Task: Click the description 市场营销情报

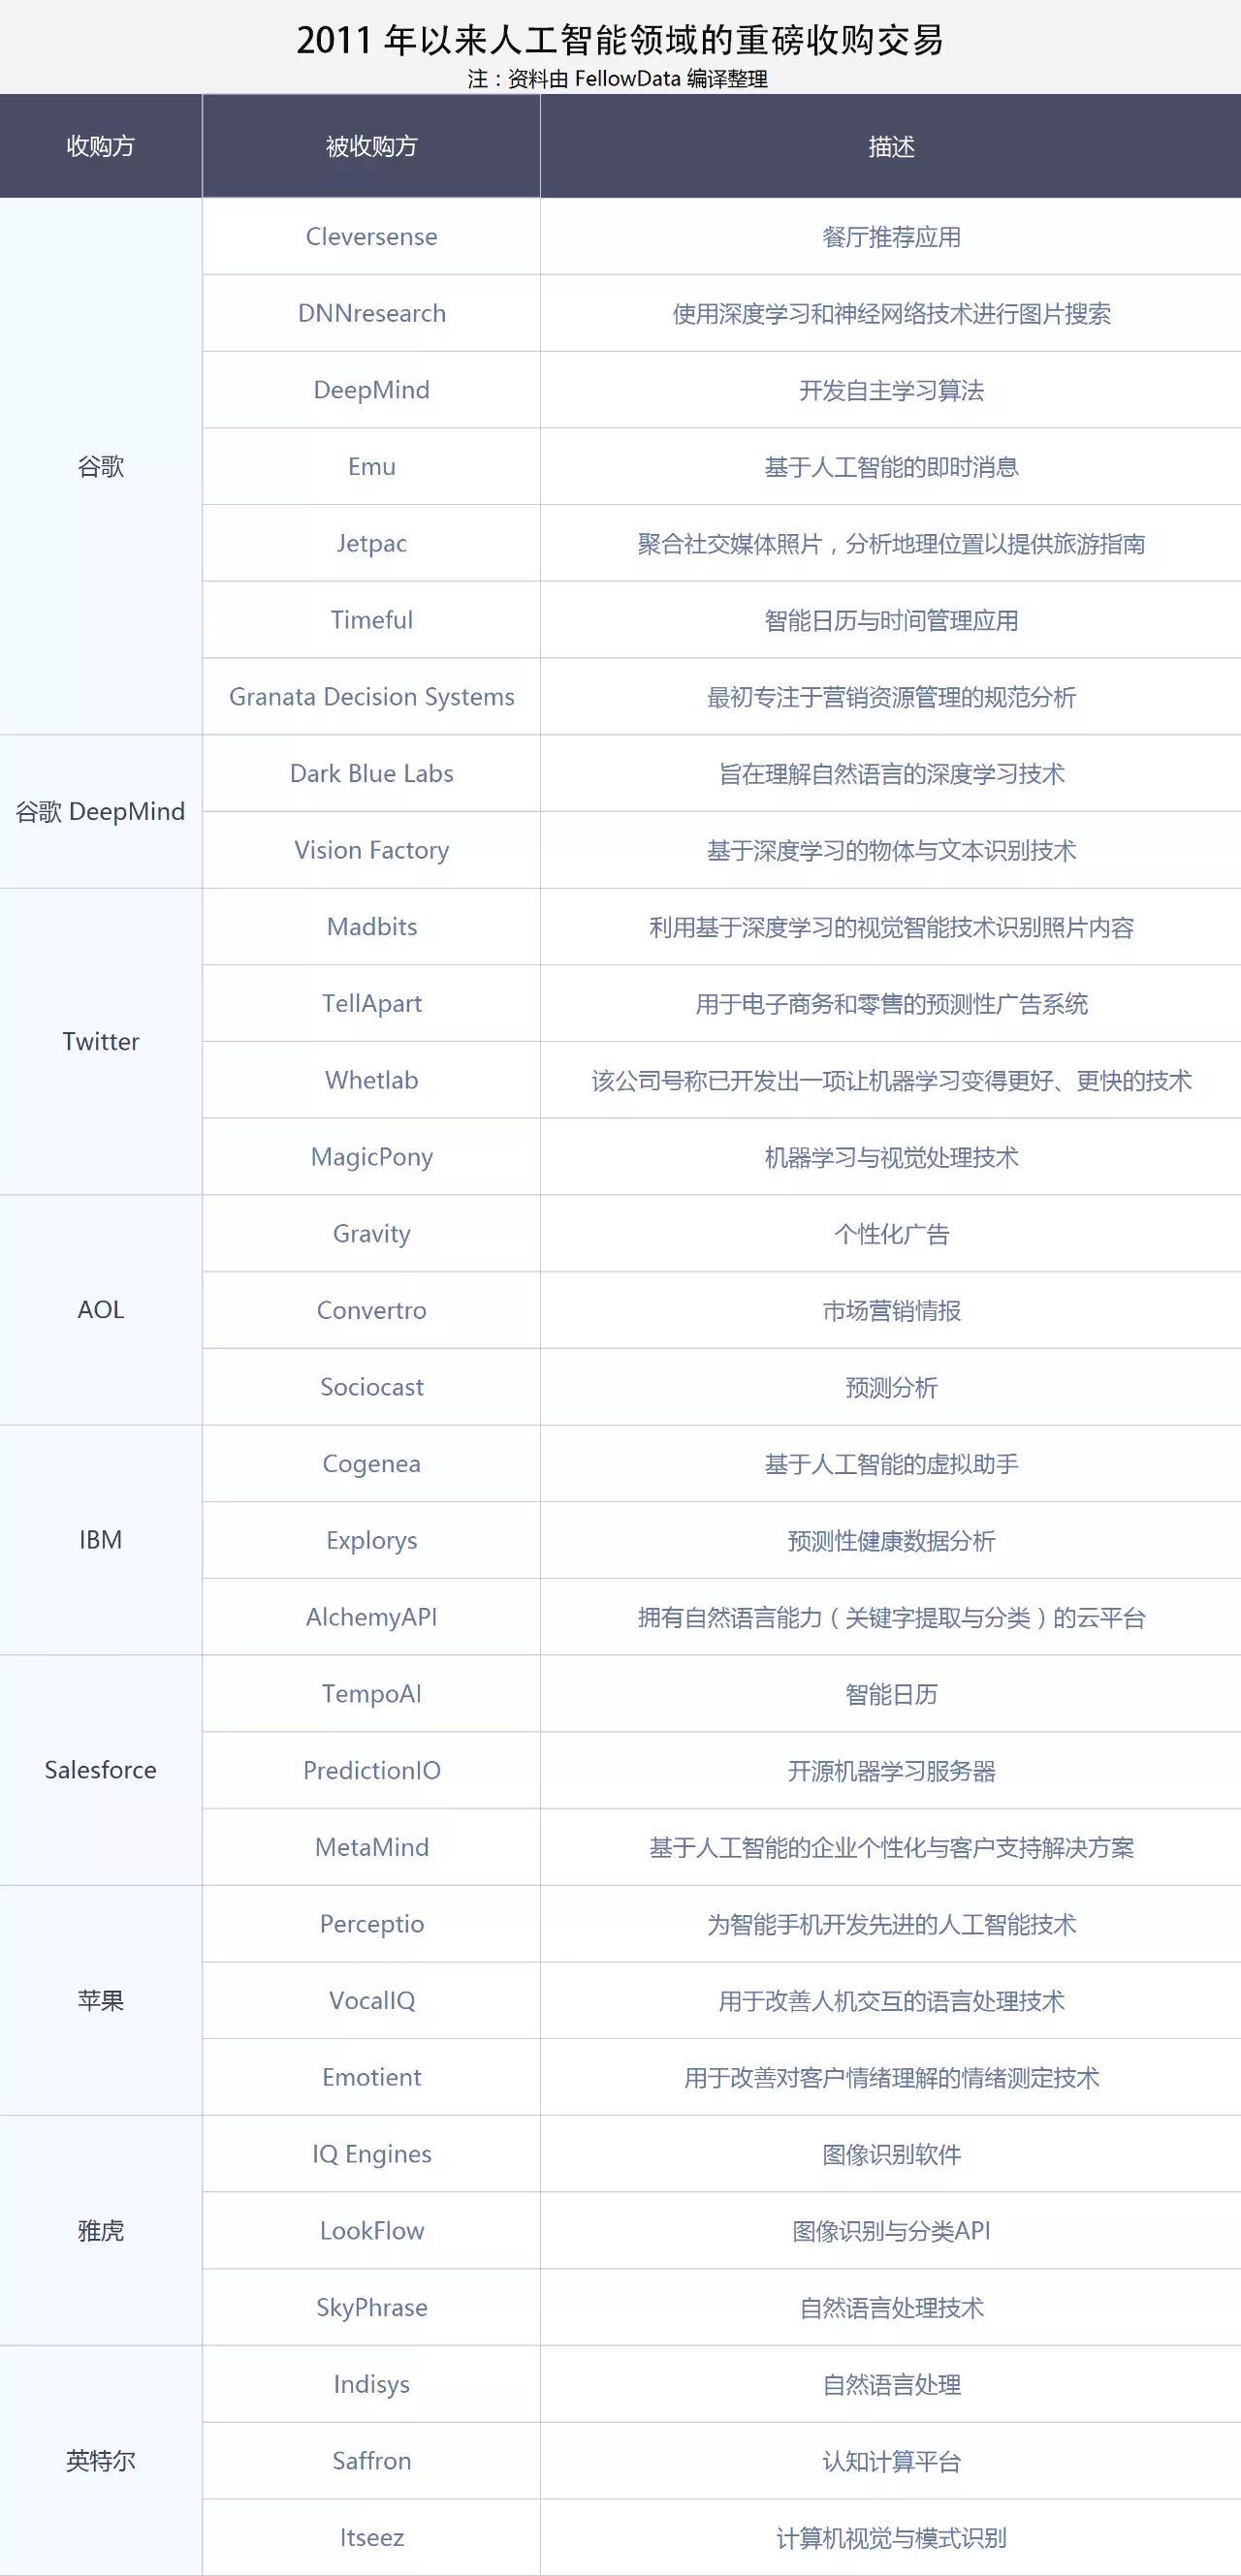Action: (891, 1311)
